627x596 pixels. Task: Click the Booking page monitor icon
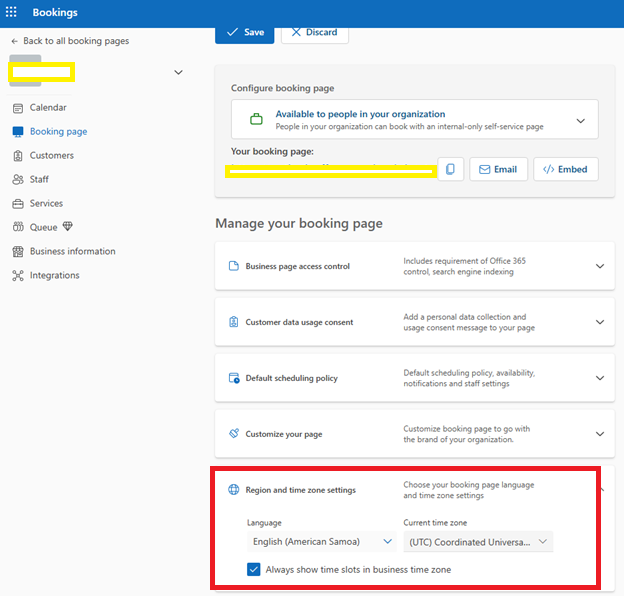[18, 132]
